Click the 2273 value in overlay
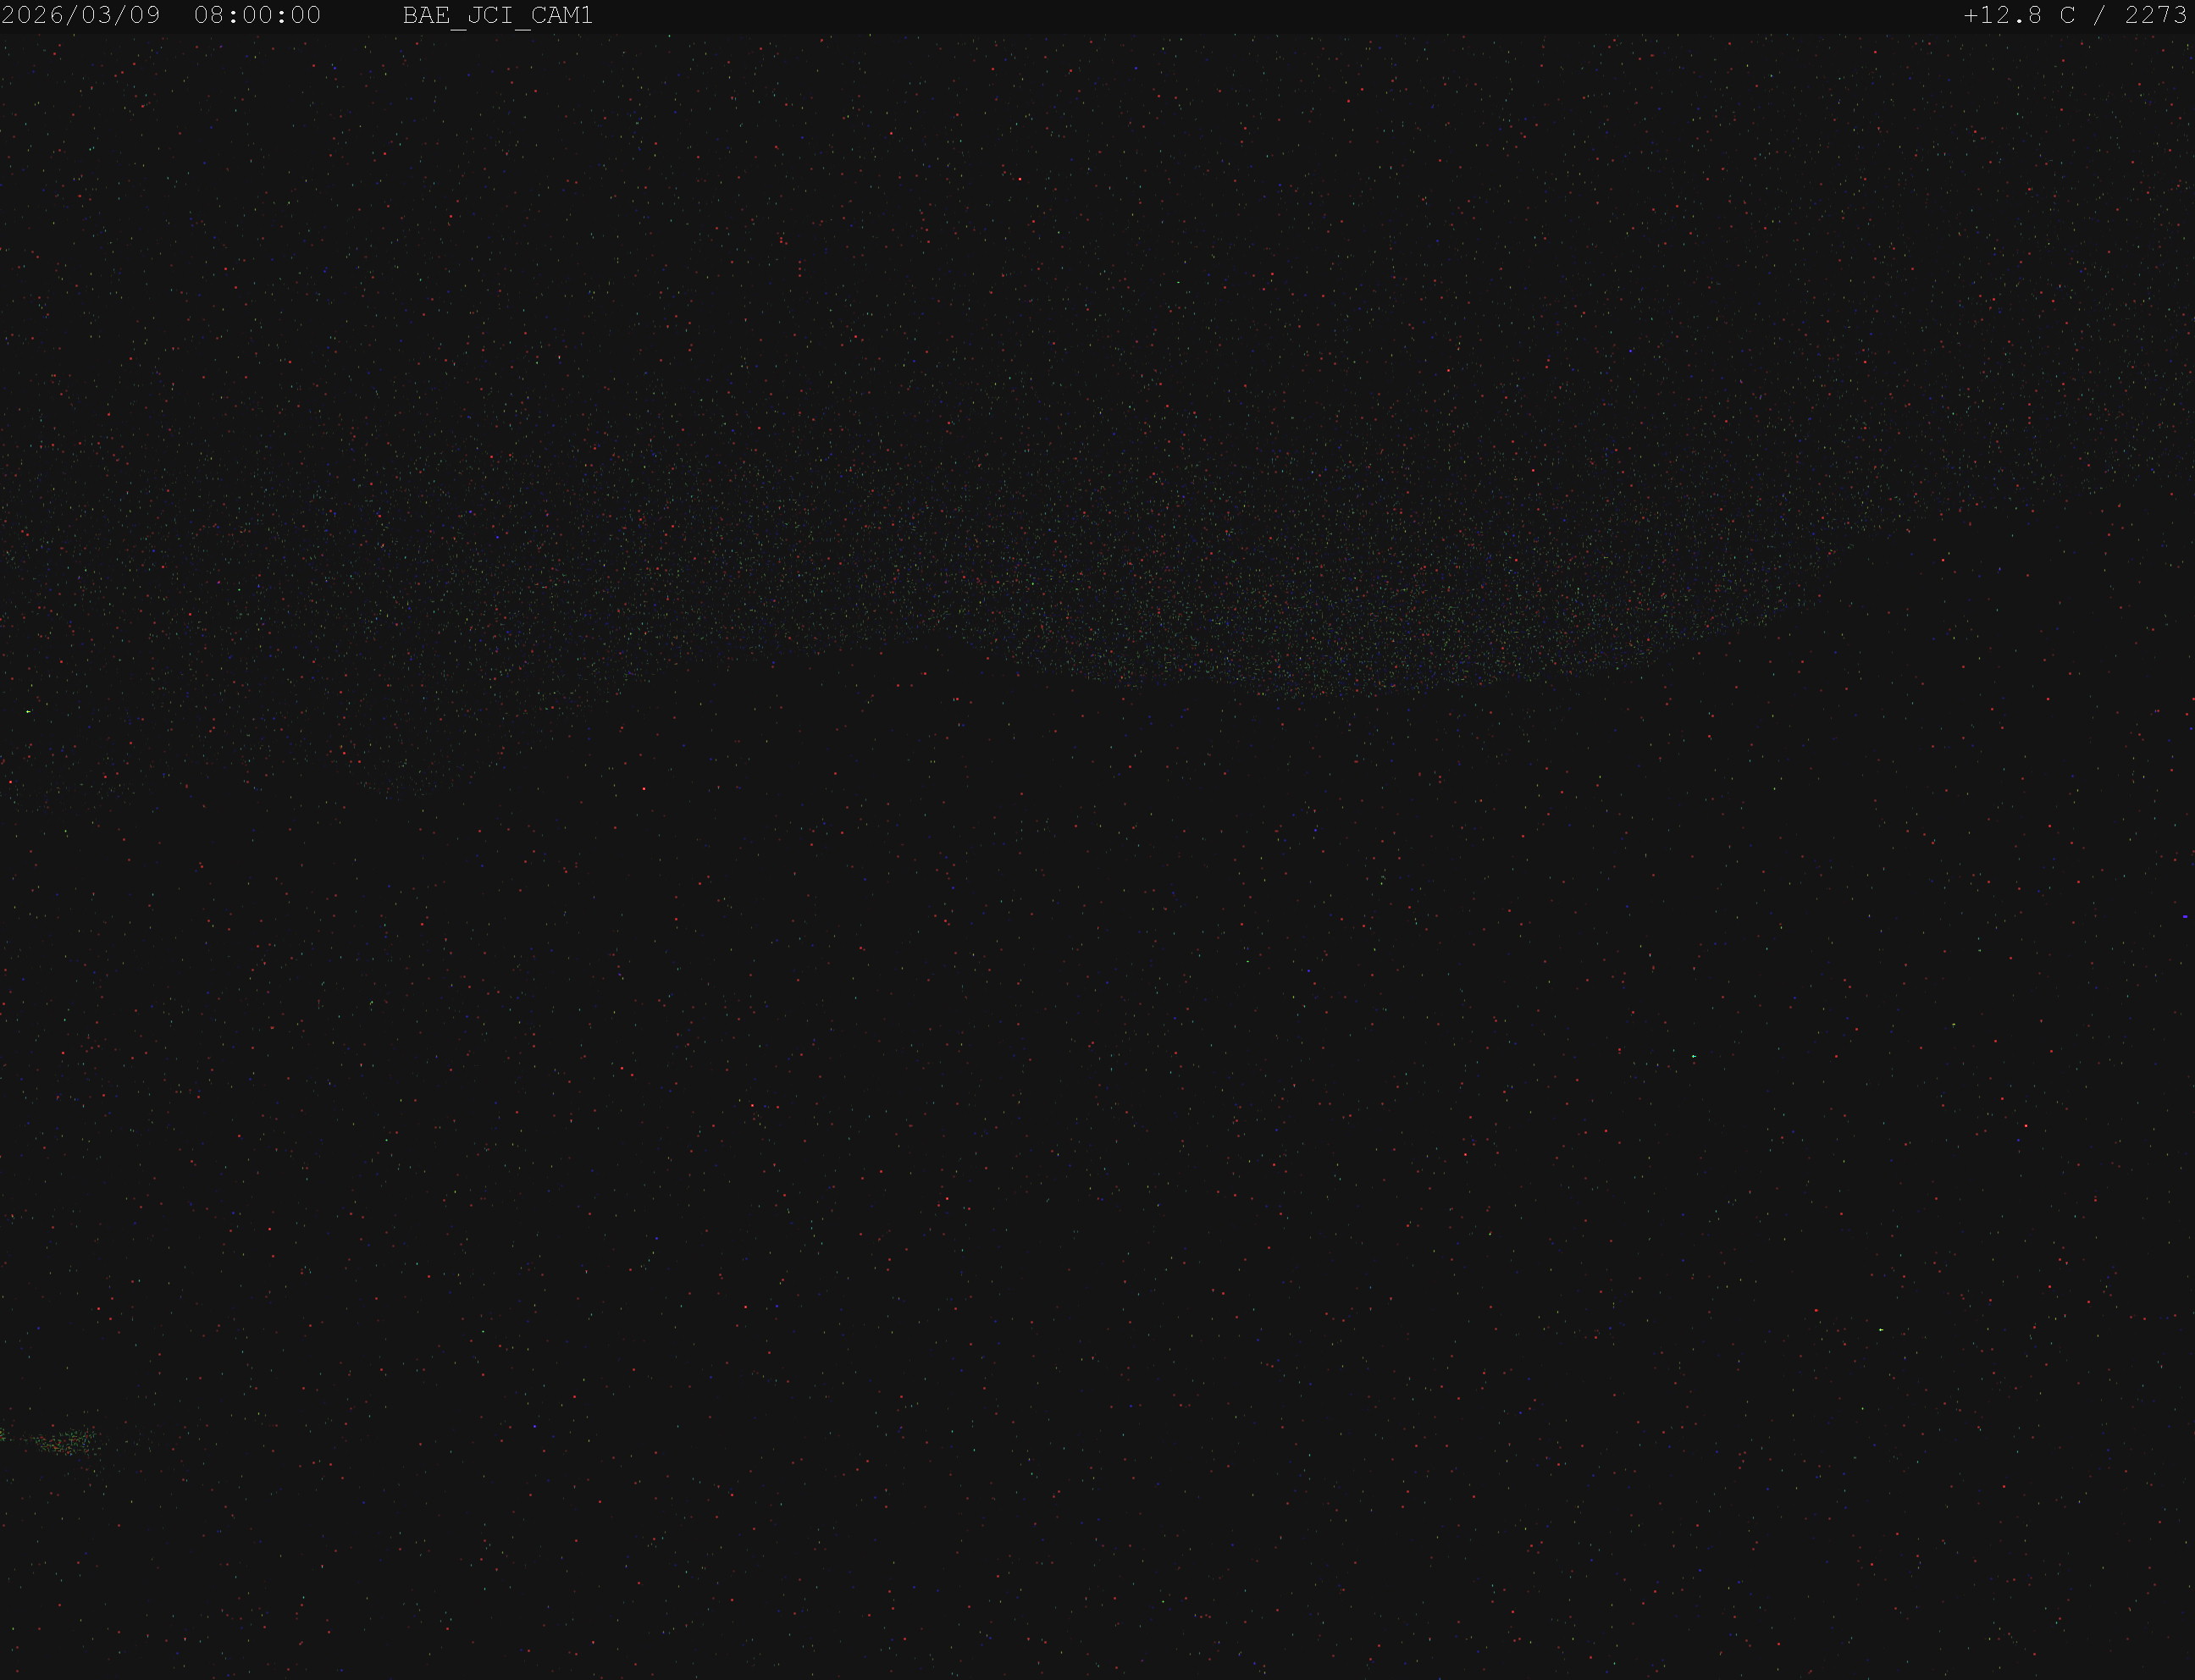 (x=2156, y=16)
